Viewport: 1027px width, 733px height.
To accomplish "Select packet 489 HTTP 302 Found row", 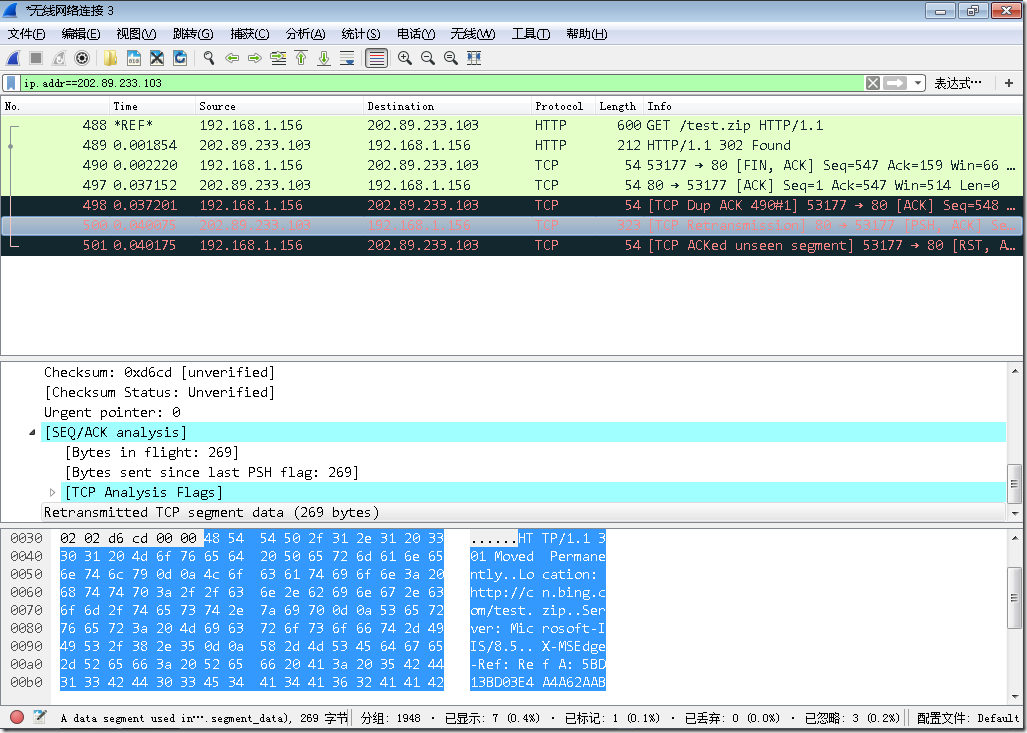I will point(512,145).
